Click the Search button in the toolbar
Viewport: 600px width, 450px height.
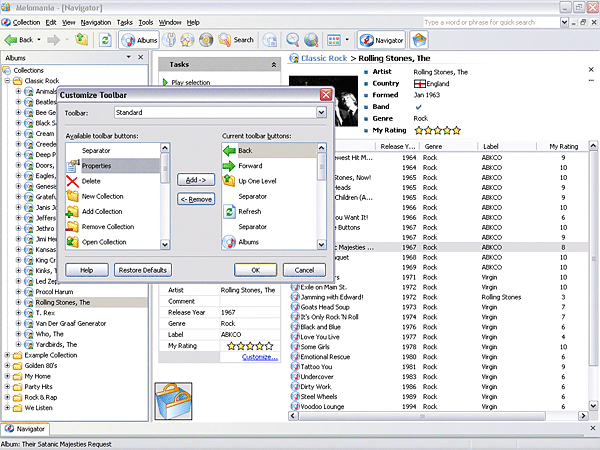point(236,40)
